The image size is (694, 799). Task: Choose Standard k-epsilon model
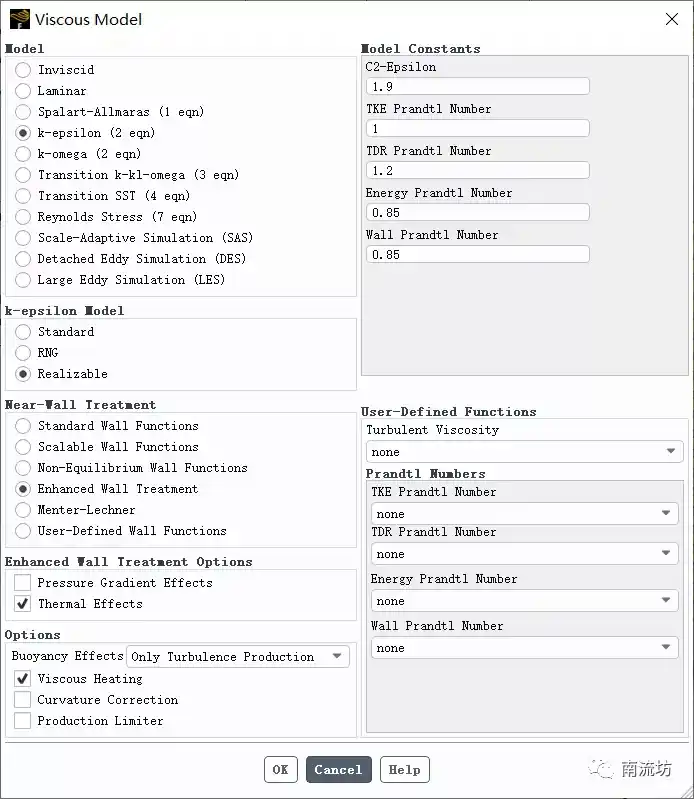coord(23,332)
